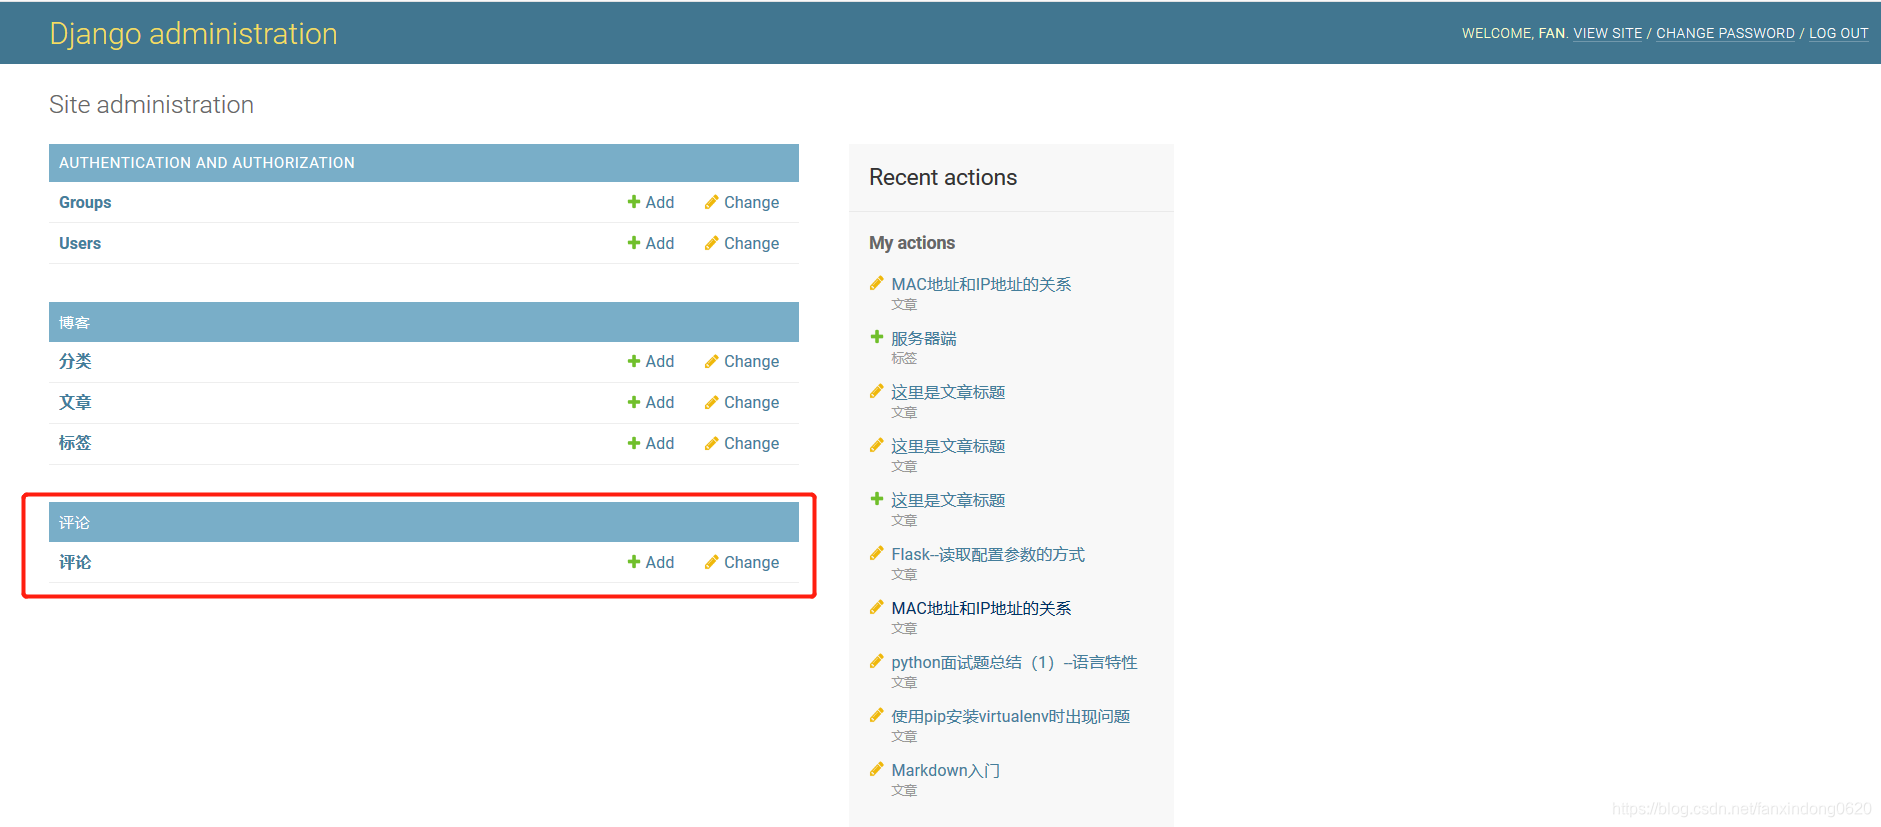Image resolution: width=1881 pixels, height=827 pixels.
Task: Click CHANGE PASSWORD in the header
Action: click(x=1725, y=33)
